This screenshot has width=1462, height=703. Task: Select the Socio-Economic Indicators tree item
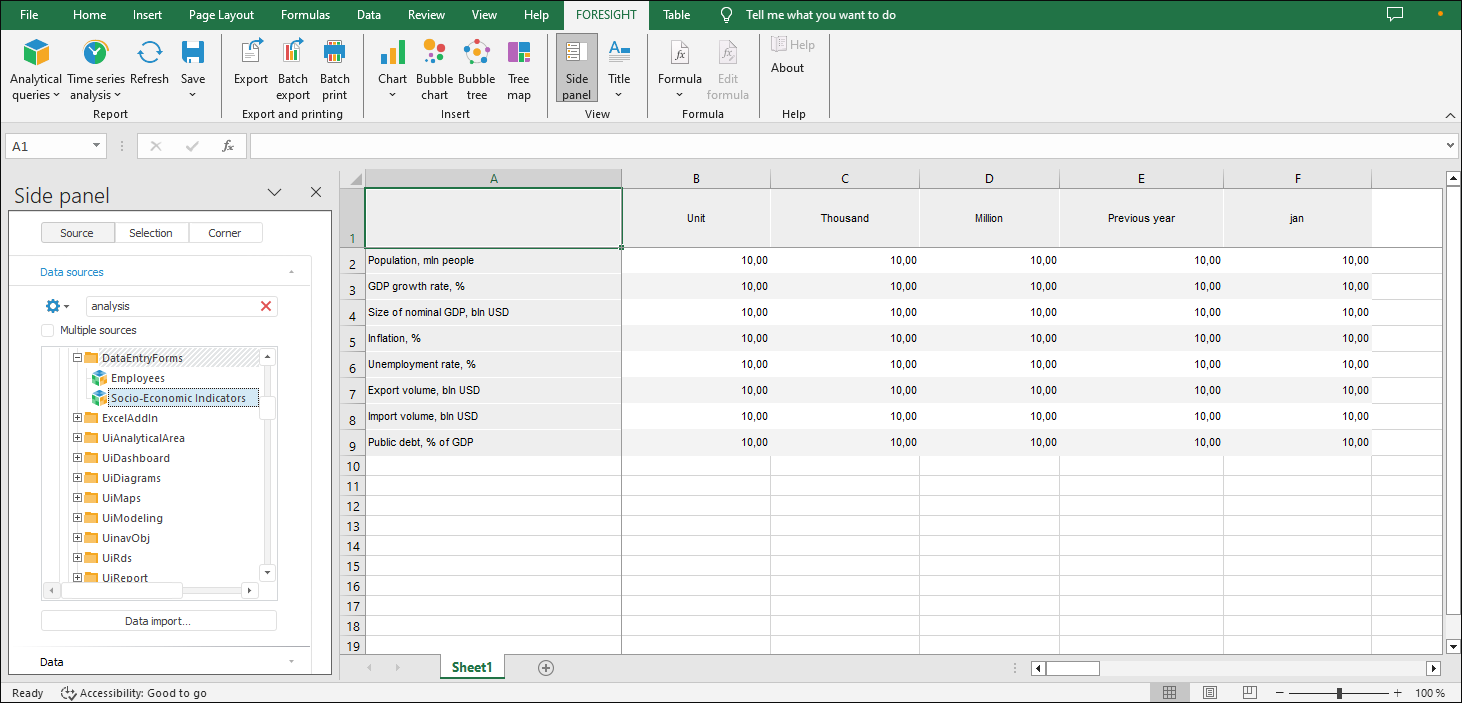tap(178, 398)
